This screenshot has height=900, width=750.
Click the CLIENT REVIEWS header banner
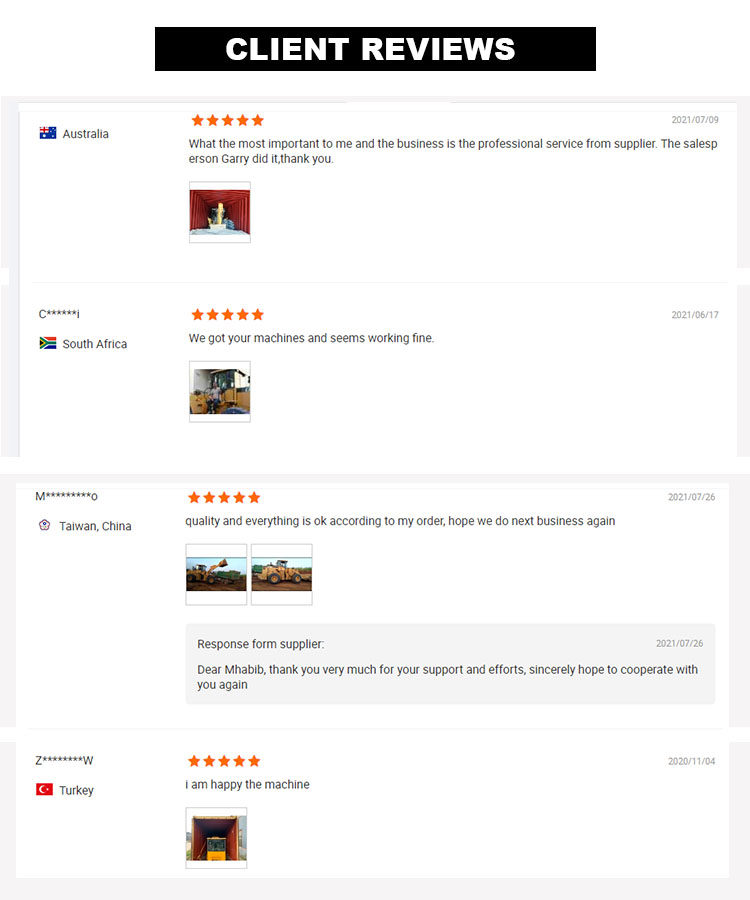pyautogui.click(x=375, y=49)
